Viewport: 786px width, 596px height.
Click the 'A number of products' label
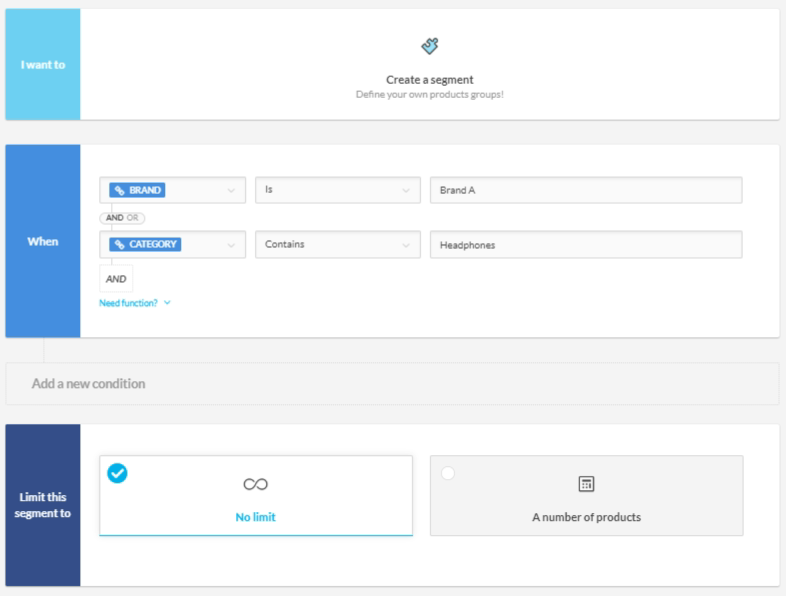tap(586, 517)
